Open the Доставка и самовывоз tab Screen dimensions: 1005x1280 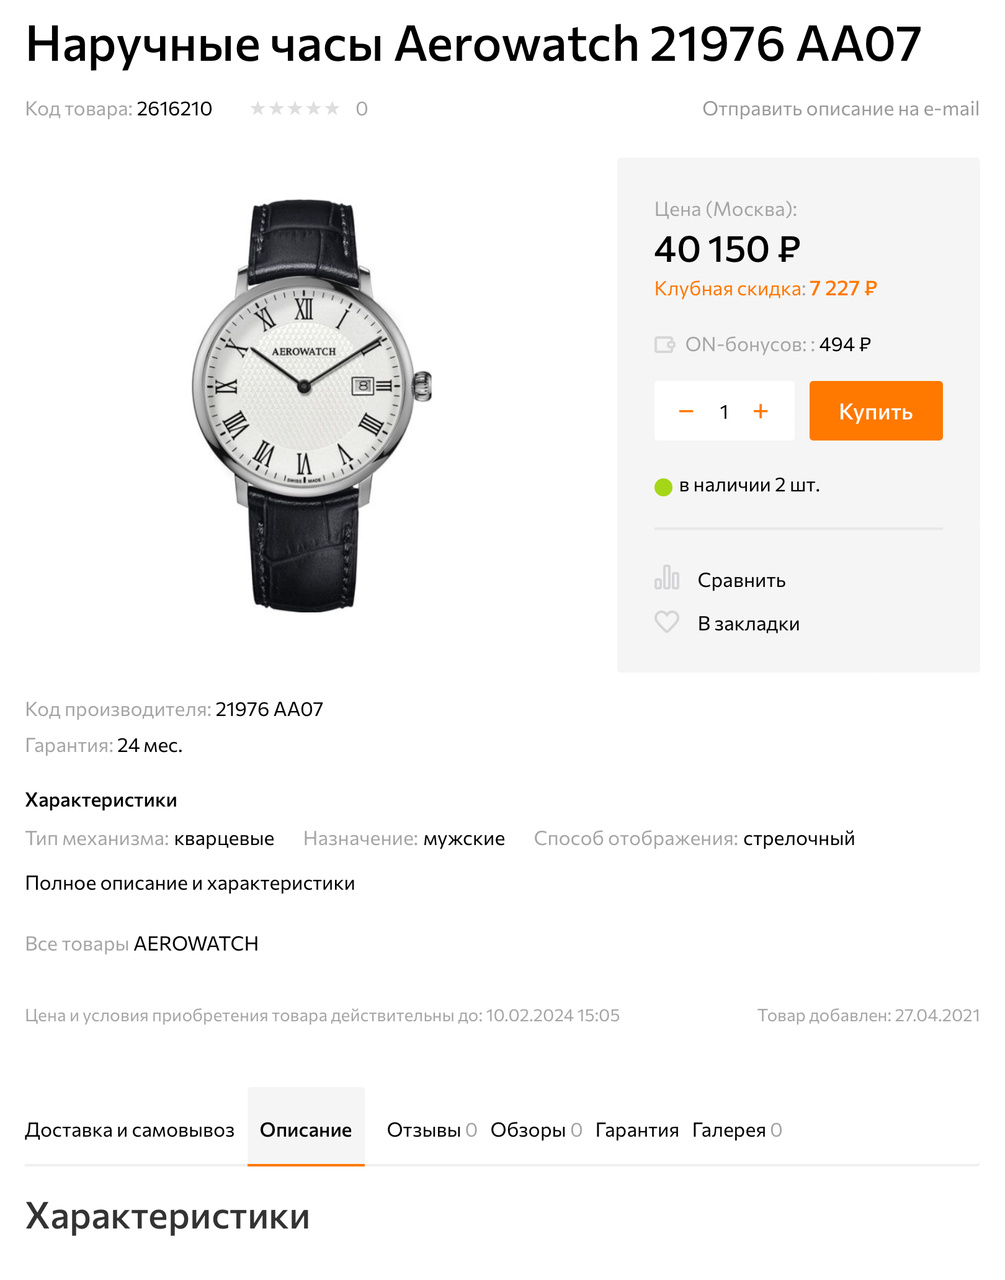[130, 1130]
